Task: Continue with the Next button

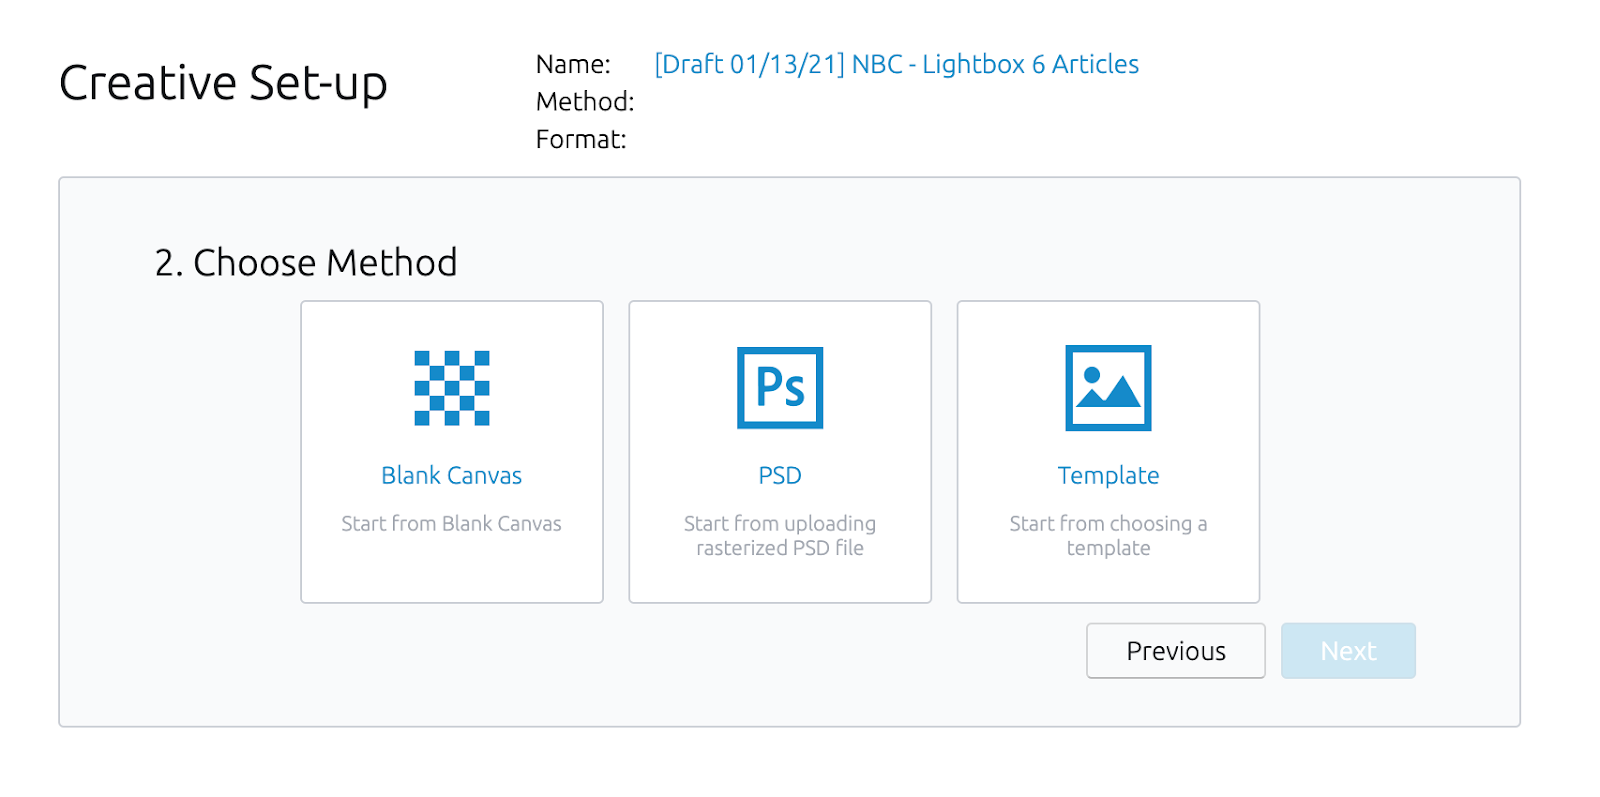Action: coord(1348,651)
